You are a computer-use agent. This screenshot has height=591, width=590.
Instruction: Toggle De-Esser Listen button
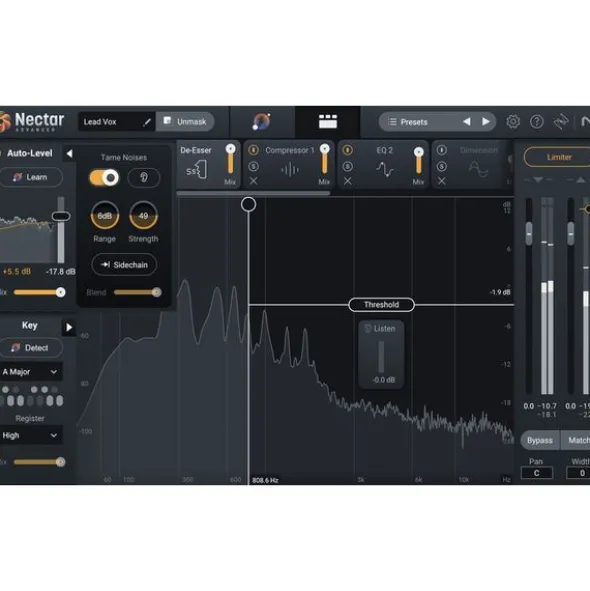point(381,329)
